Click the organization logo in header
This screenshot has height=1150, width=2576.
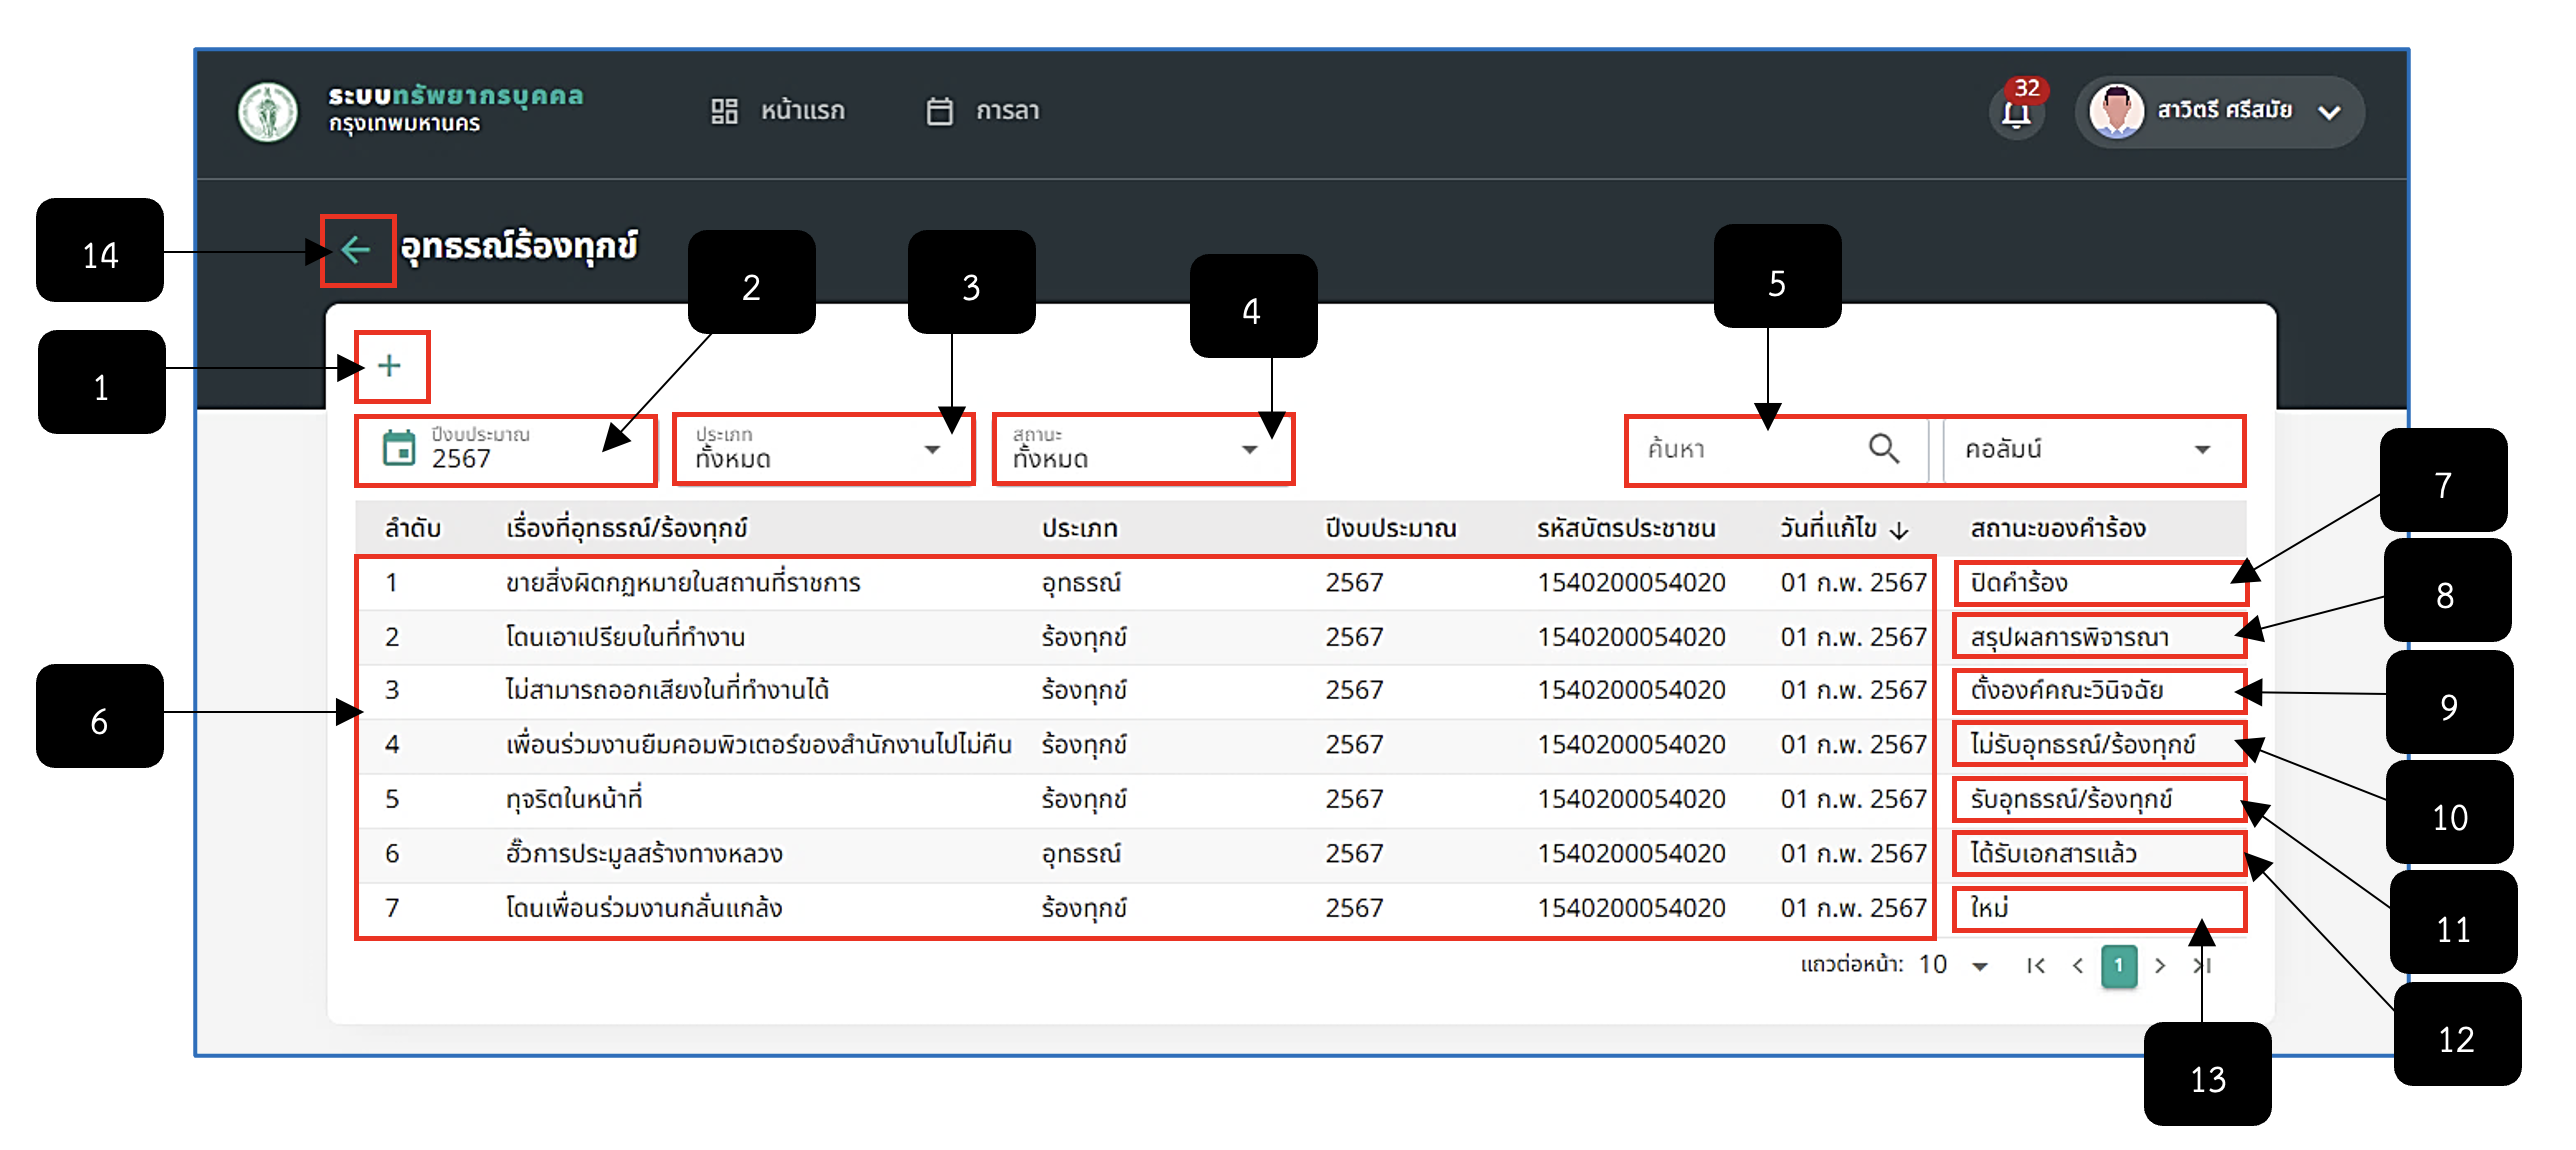click(267, 111)
